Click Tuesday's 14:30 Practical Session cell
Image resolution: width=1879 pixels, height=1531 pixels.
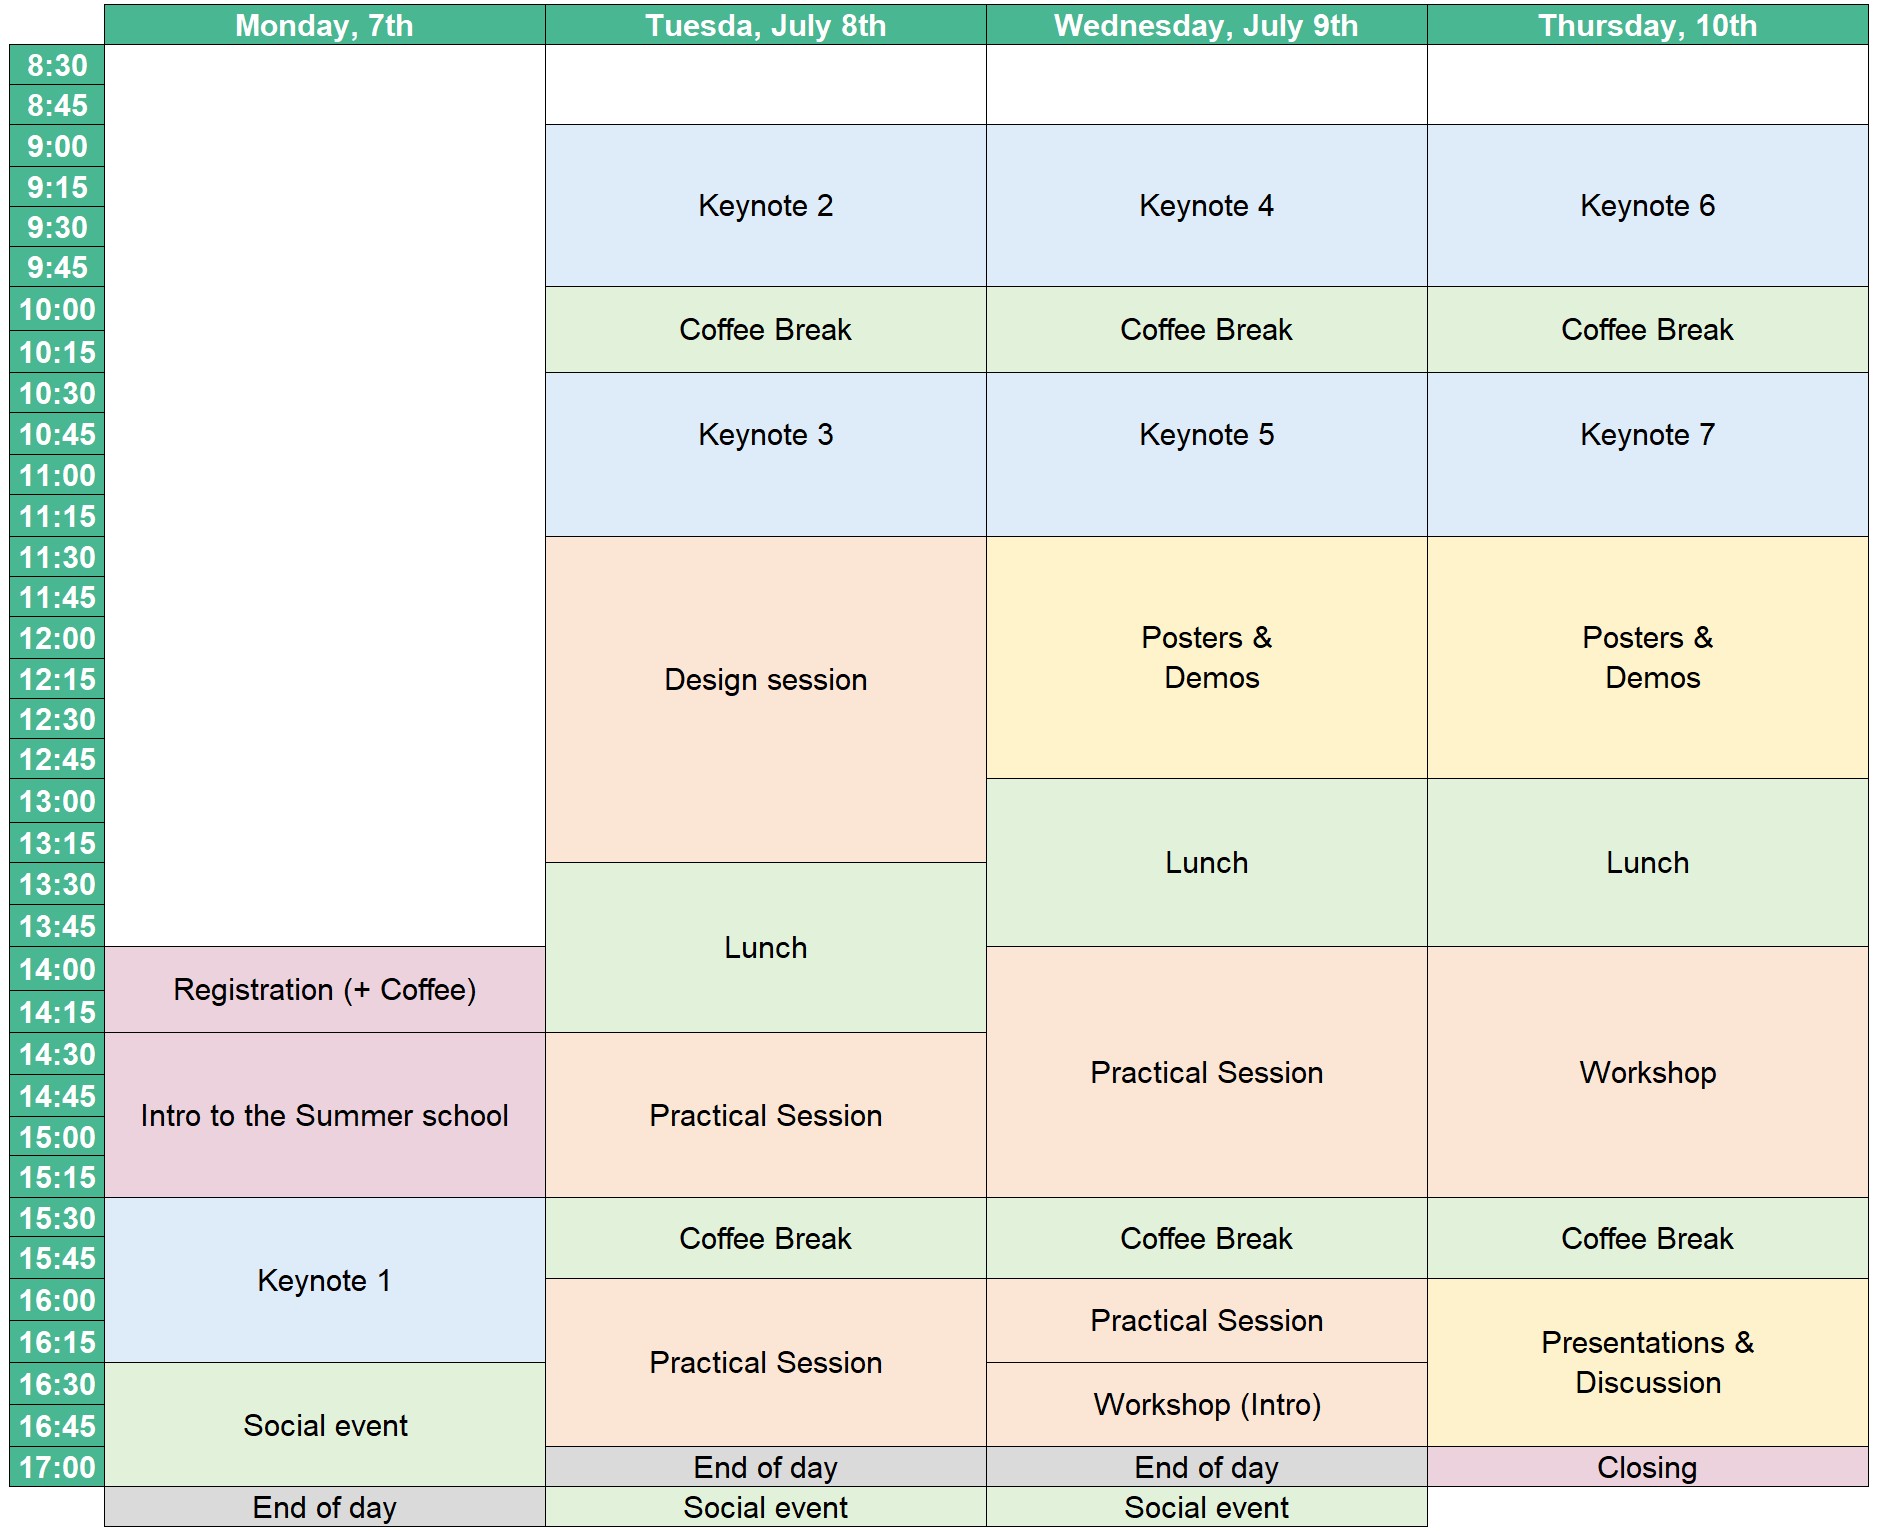tap(766, 1115)
